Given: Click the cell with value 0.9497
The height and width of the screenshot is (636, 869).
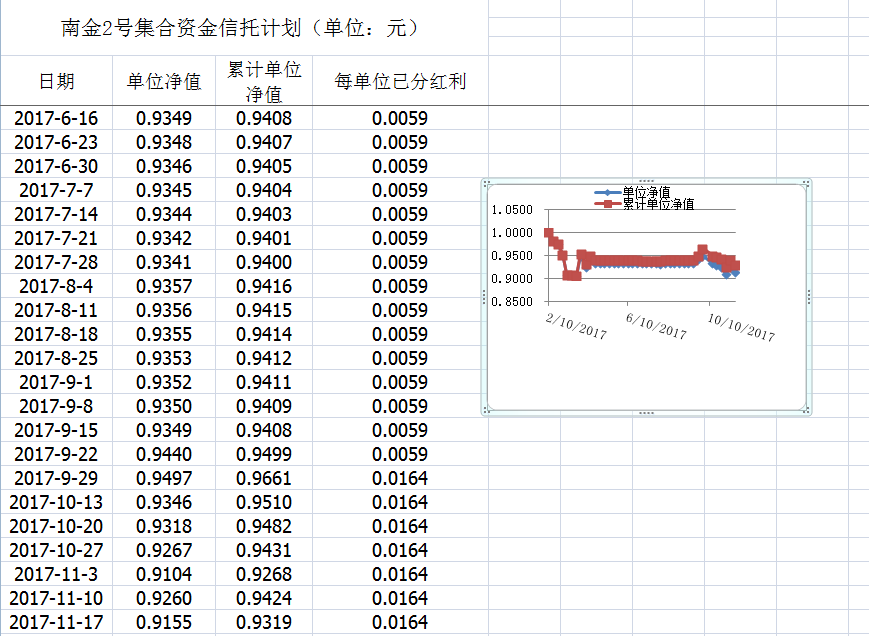Looking at the screenshot, I should click(164, 479).
